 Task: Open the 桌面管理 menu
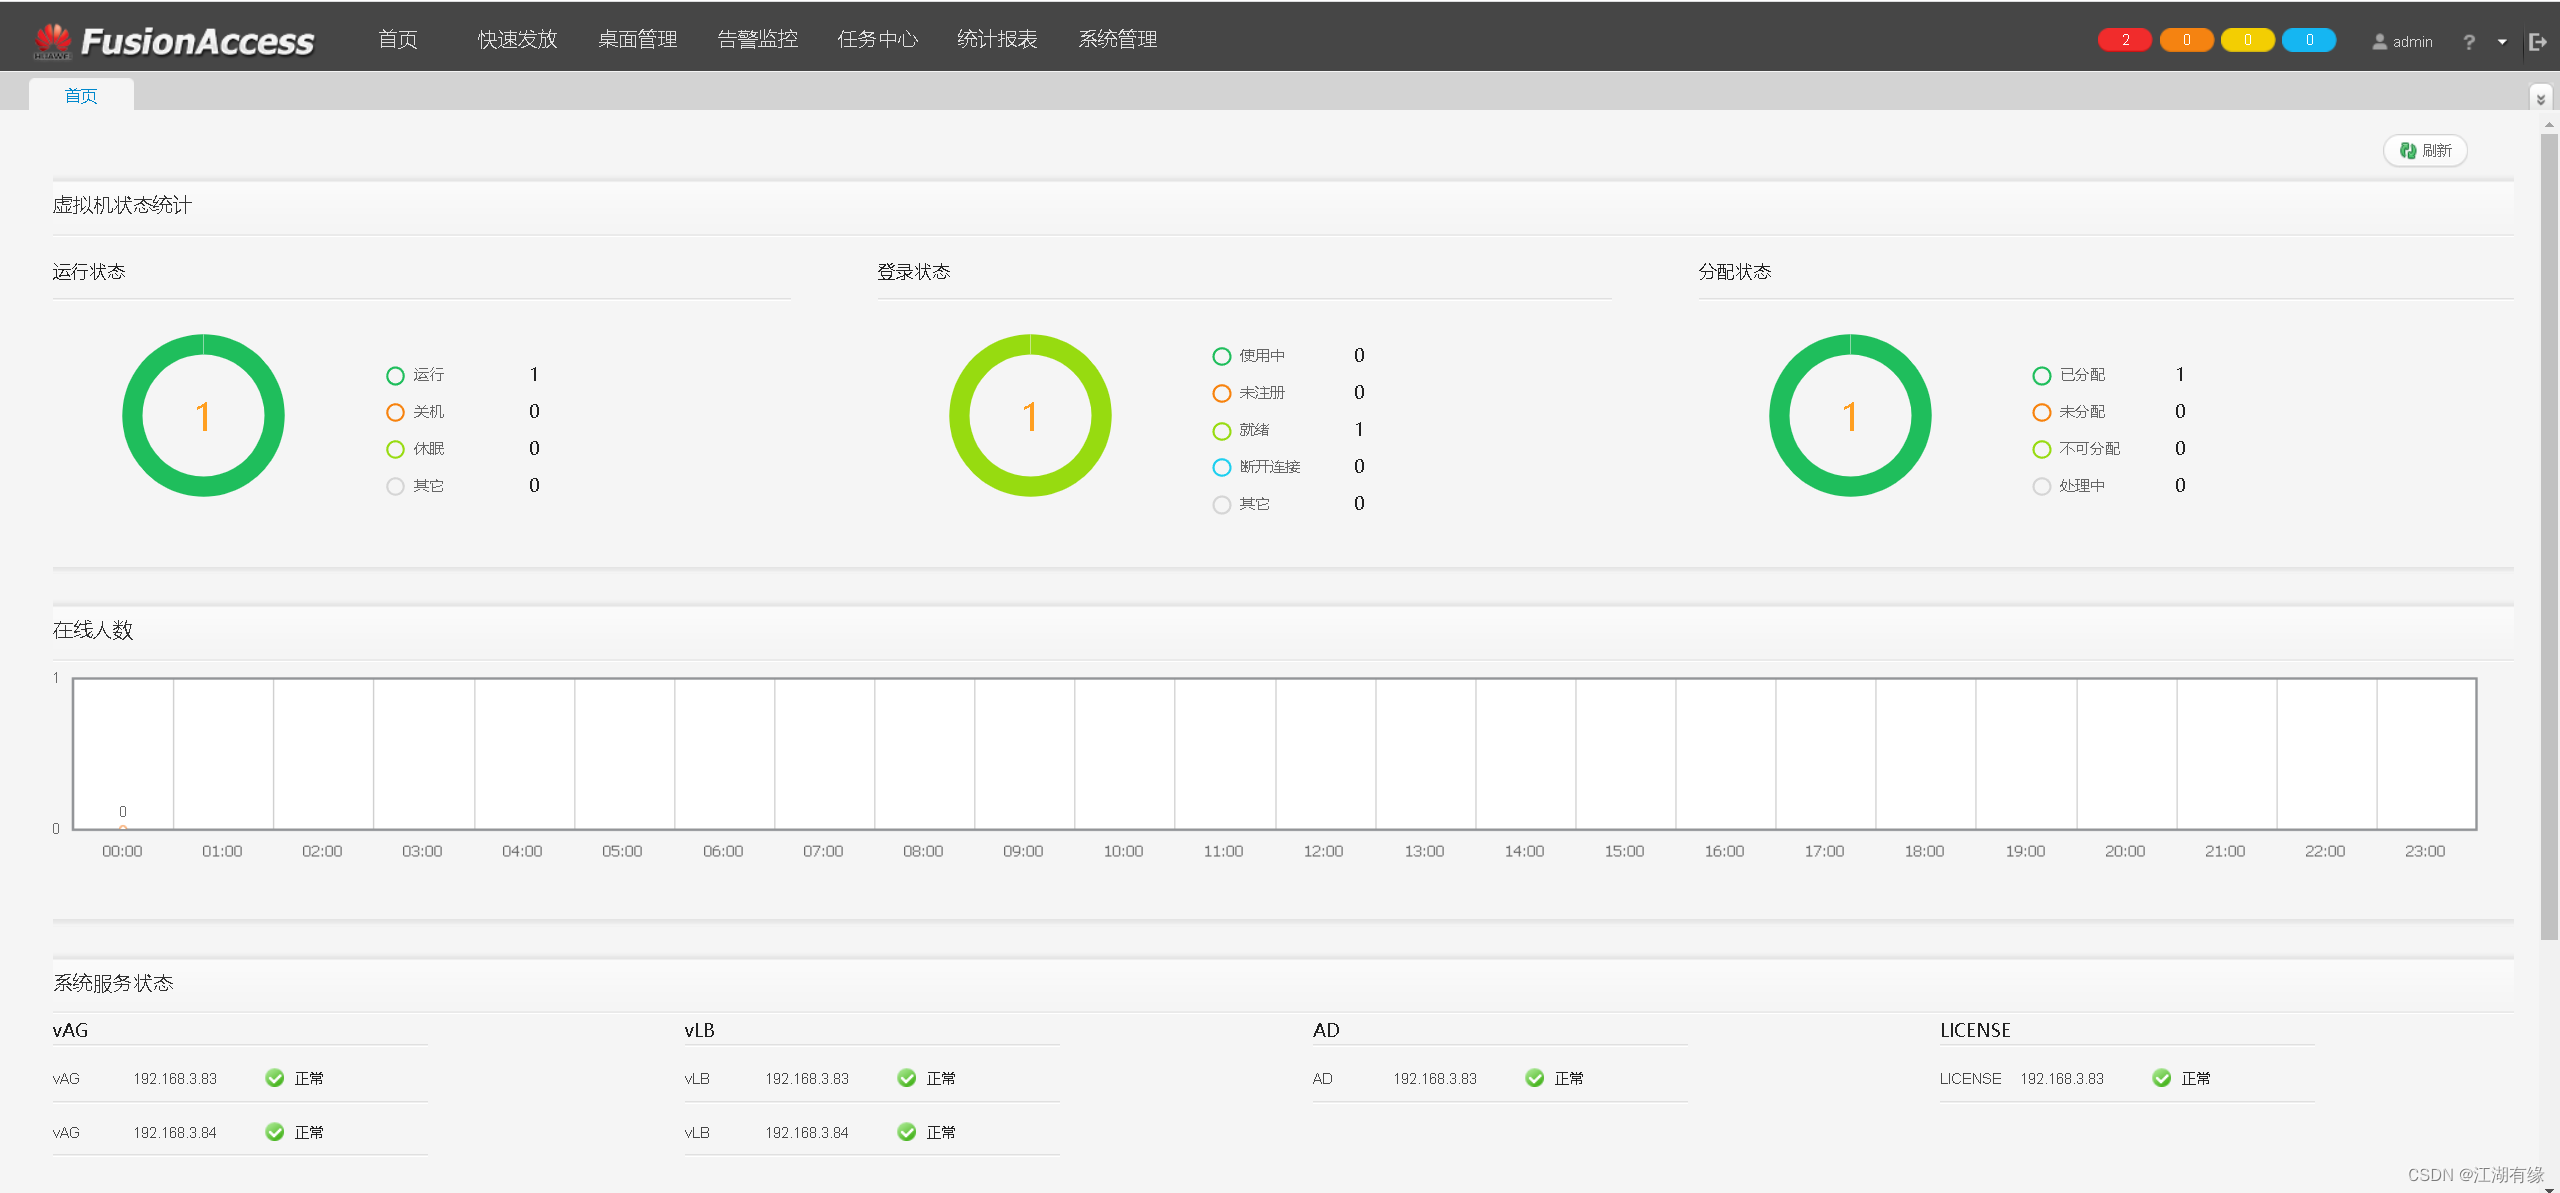(637, 39)
